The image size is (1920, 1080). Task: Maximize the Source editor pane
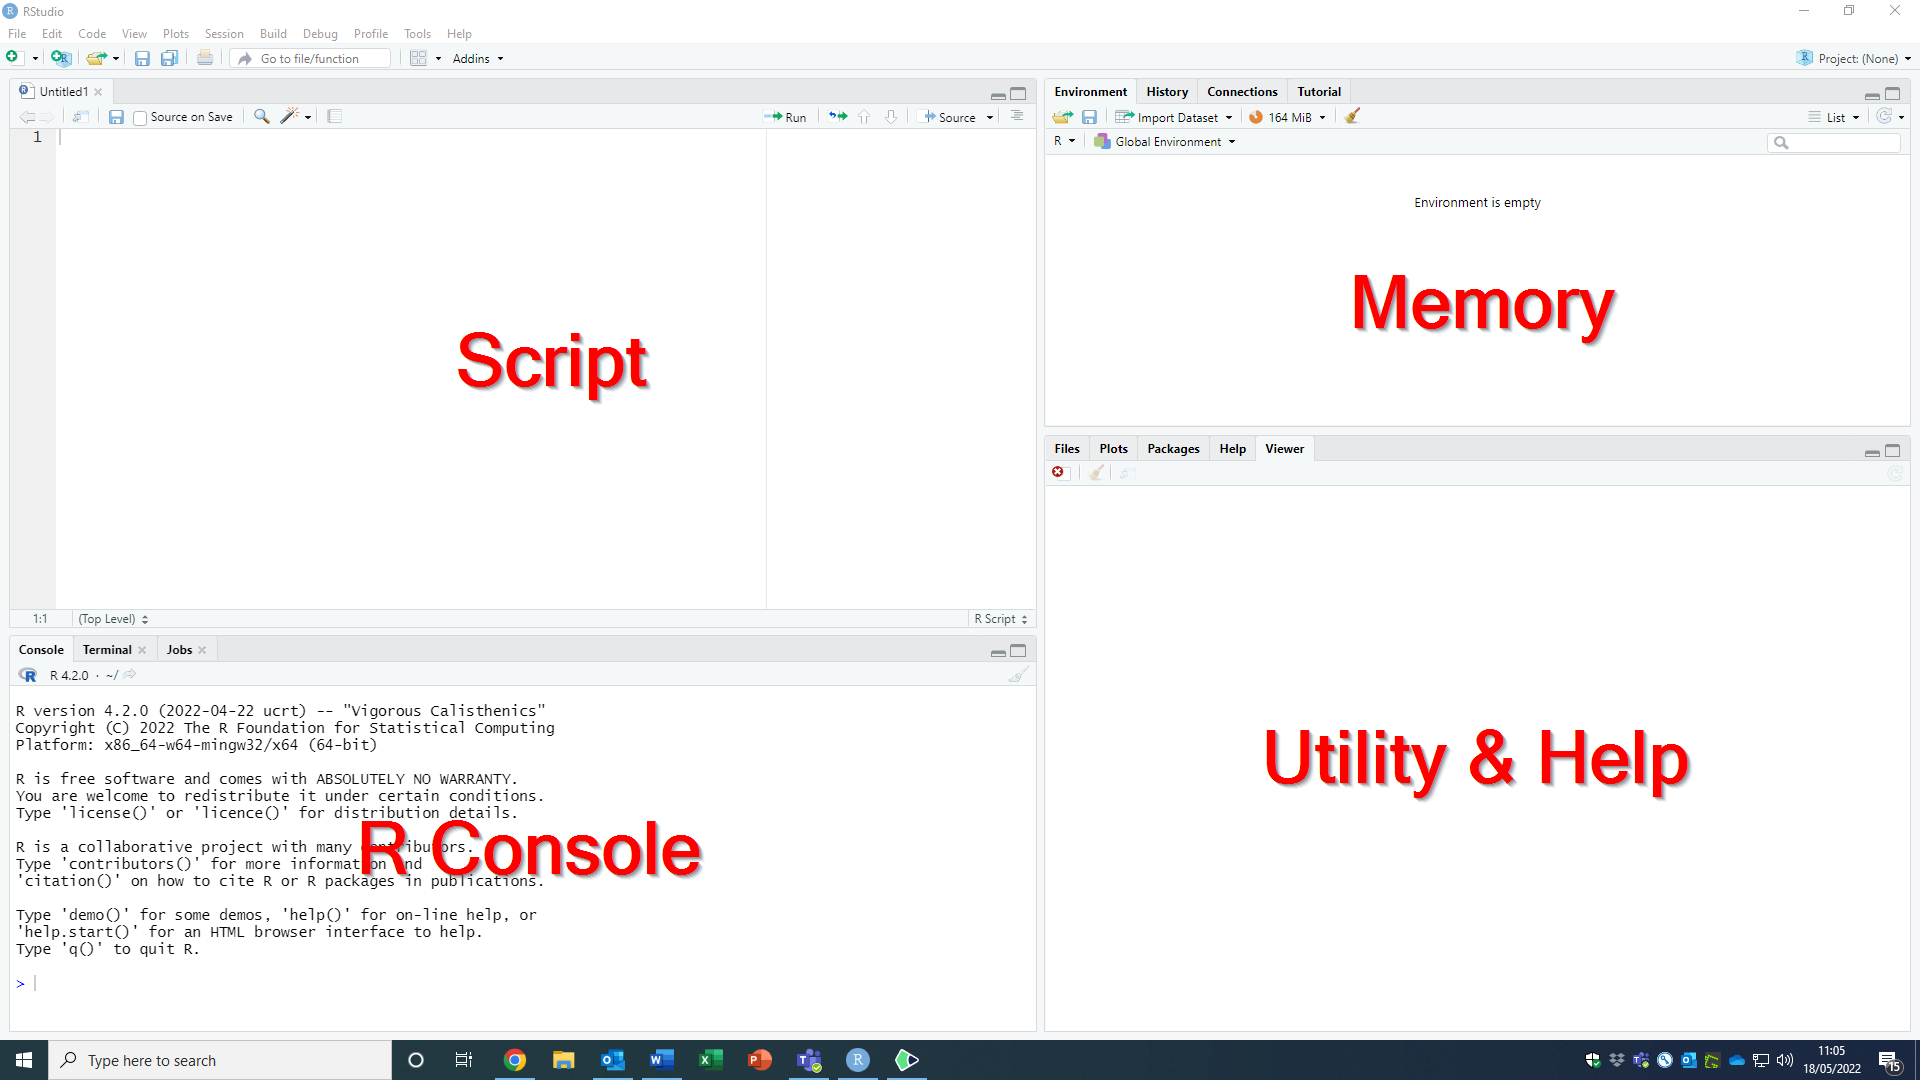click(1018, 94)
